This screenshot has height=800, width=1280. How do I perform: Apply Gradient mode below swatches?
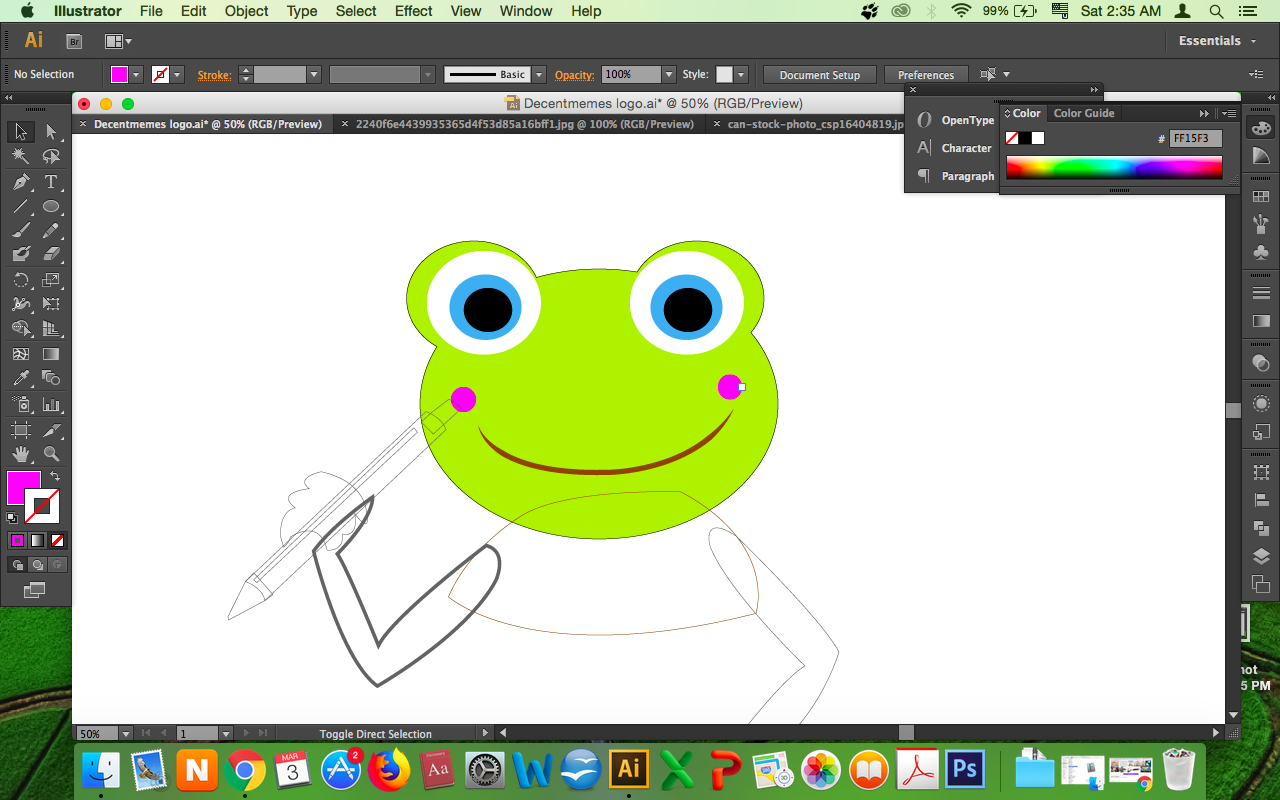tap(37, 540)
